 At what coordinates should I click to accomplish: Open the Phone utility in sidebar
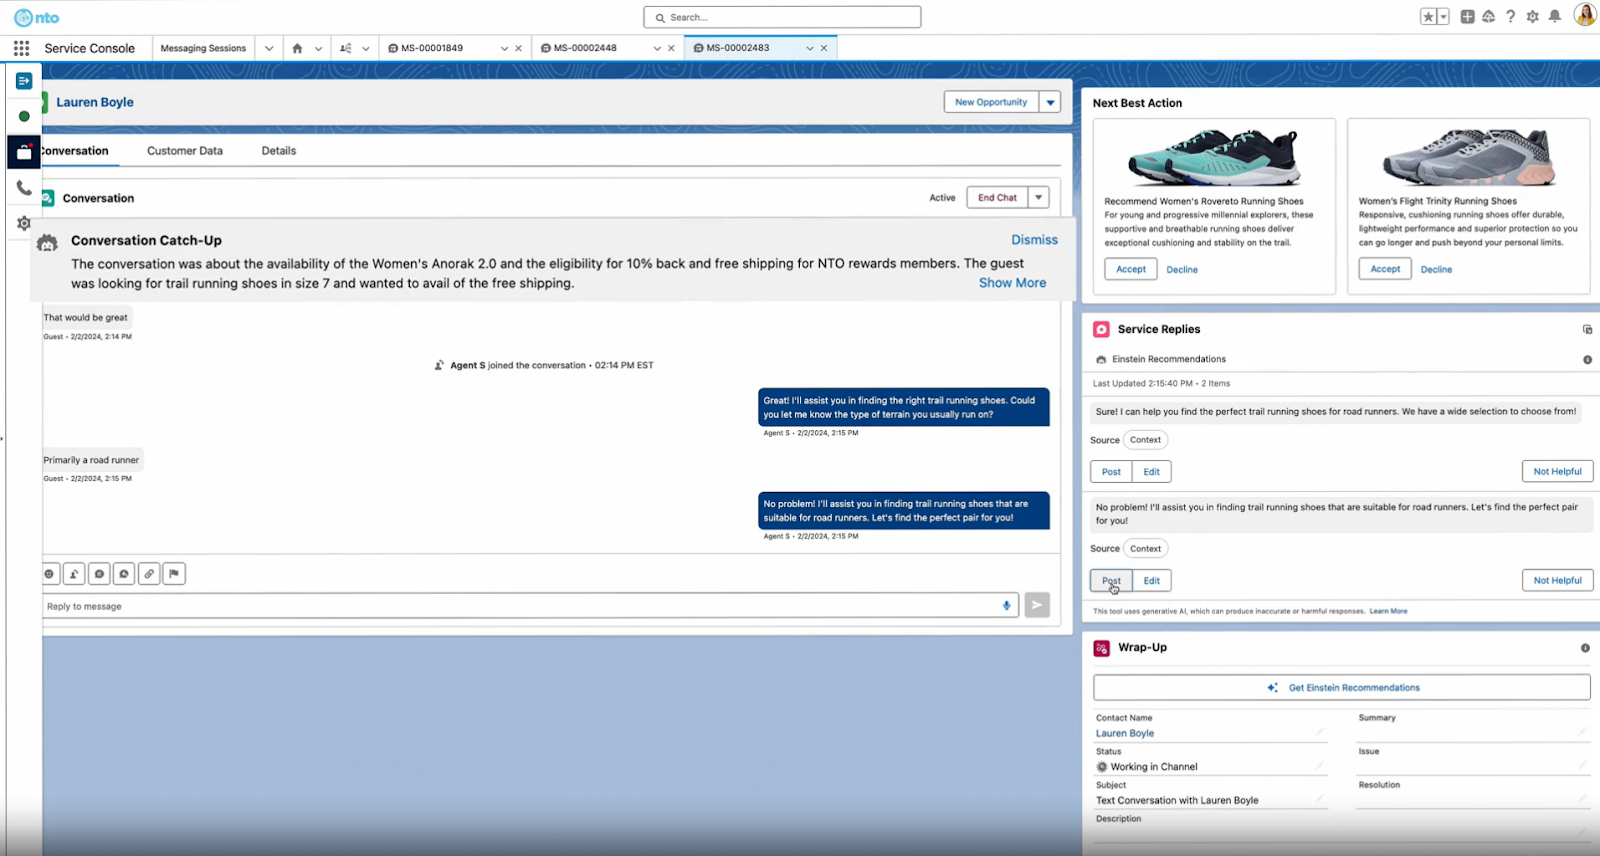pyautogui.click(x=24, y=187)
